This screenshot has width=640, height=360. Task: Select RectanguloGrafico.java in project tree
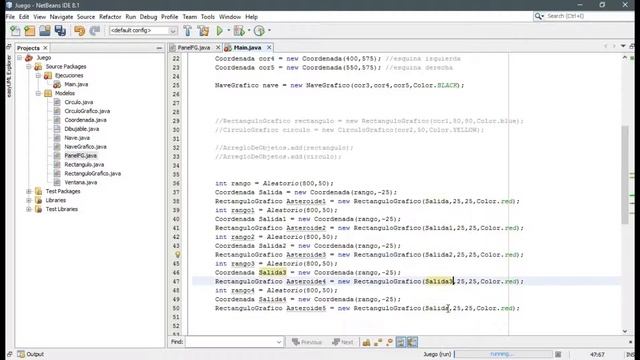[x=92, y=173]
